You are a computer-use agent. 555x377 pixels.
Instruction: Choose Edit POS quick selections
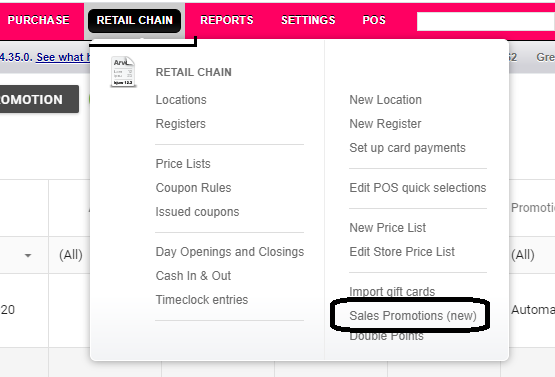(418, 188)
